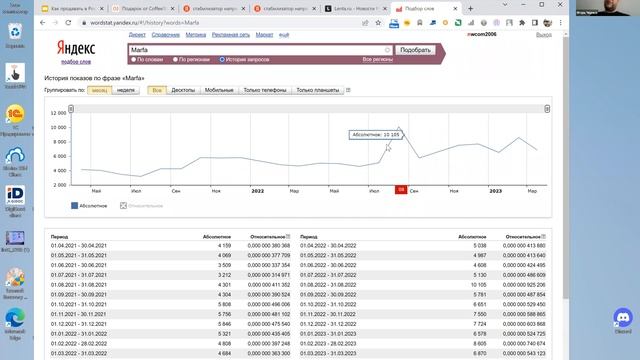Open the Метрика link
The image size is (640, 360).
(x=196, y=35)
